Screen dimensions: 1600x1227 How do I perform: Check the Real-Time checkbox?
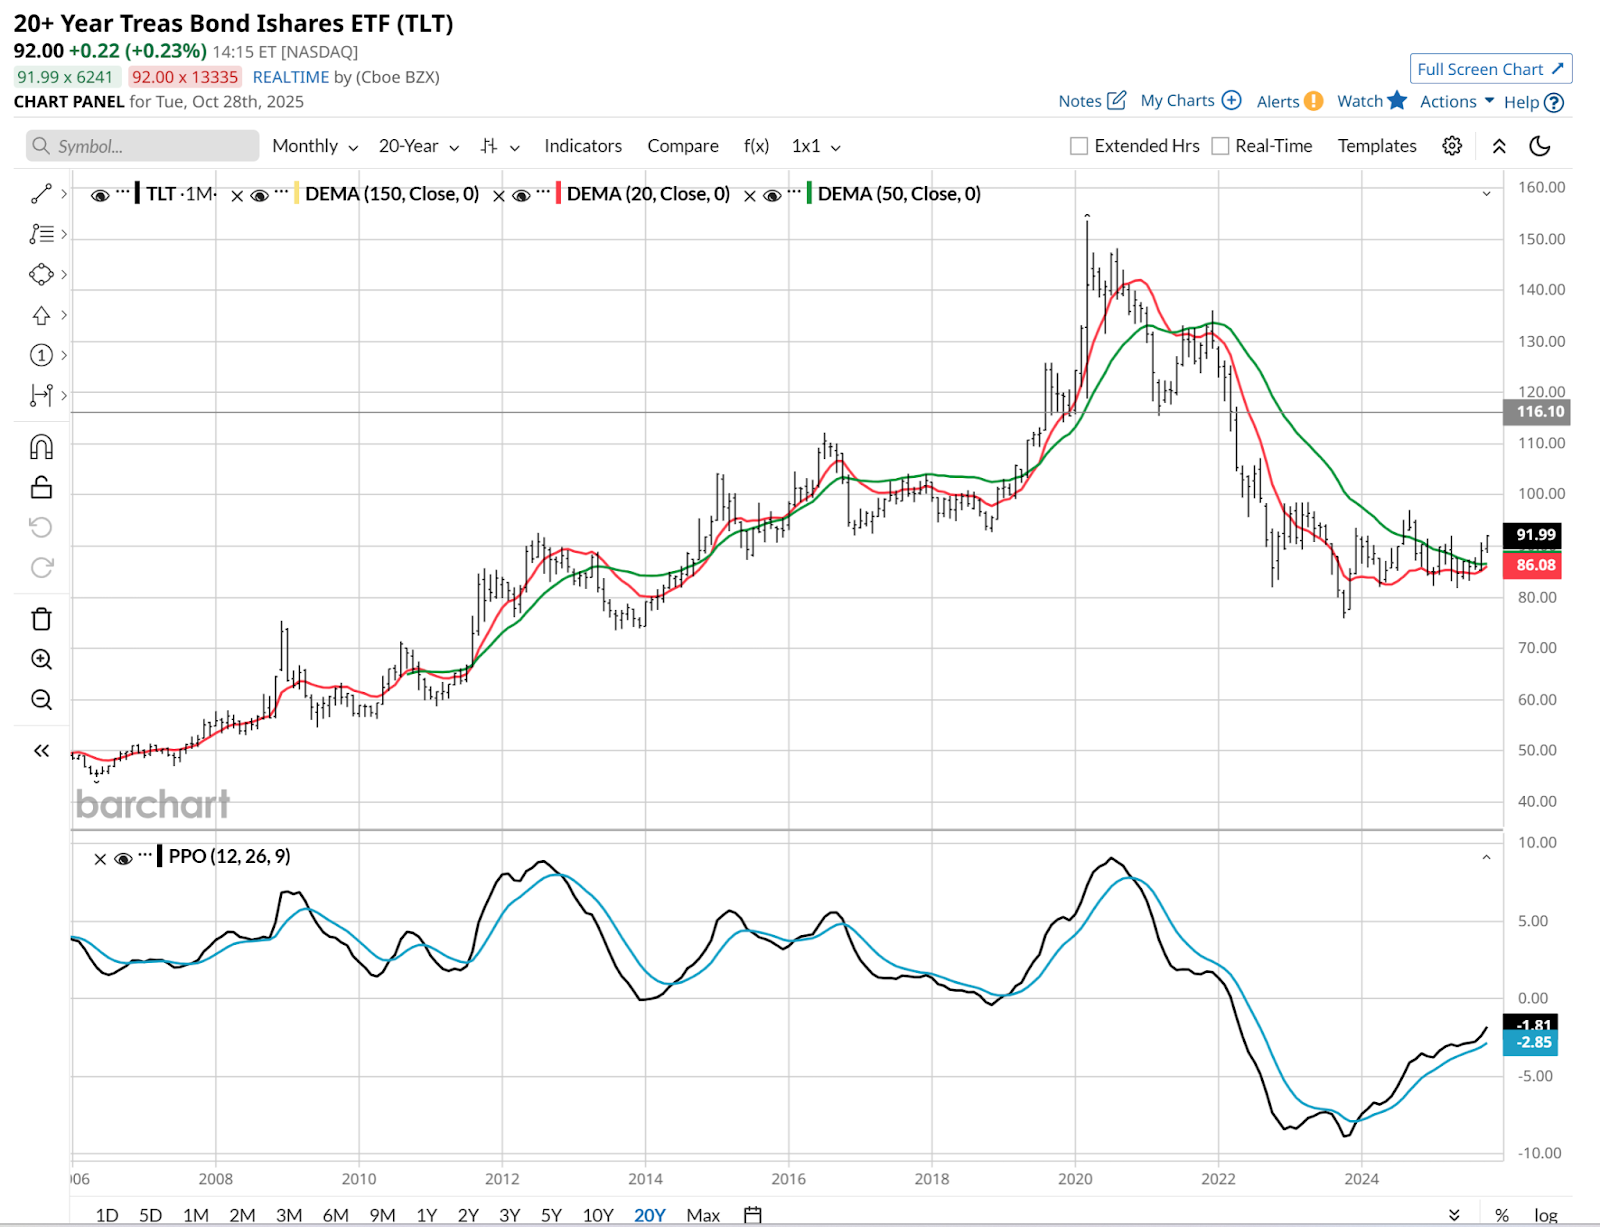coord(1220,146)
